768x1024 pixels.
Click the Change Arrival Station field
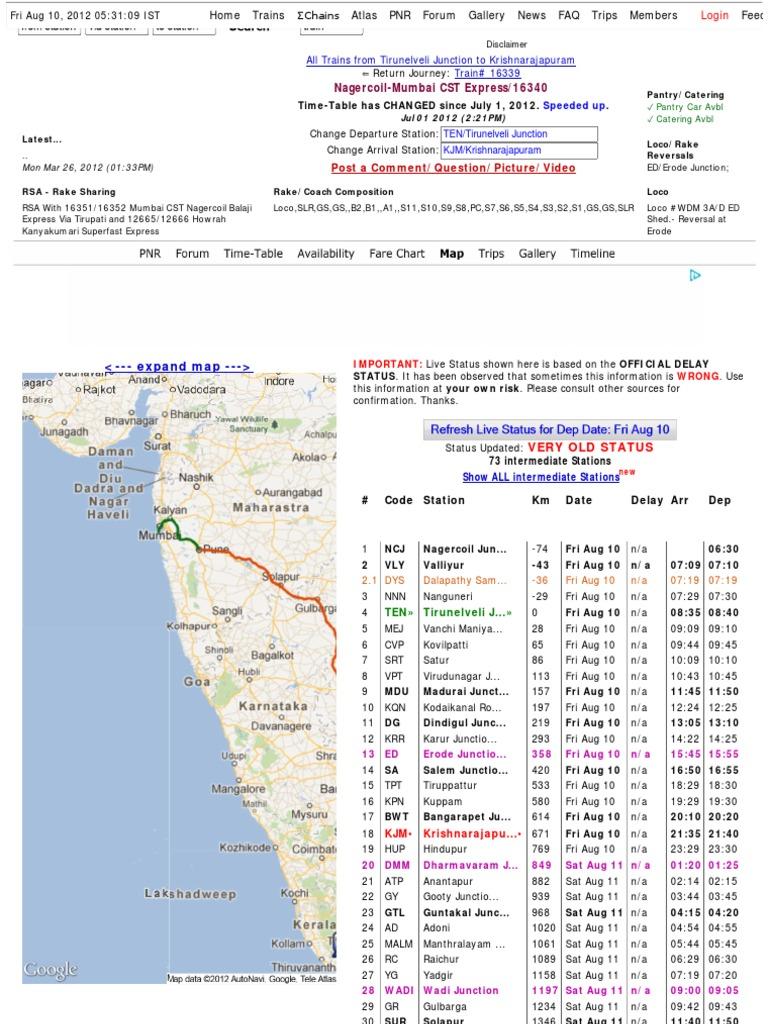519,150
